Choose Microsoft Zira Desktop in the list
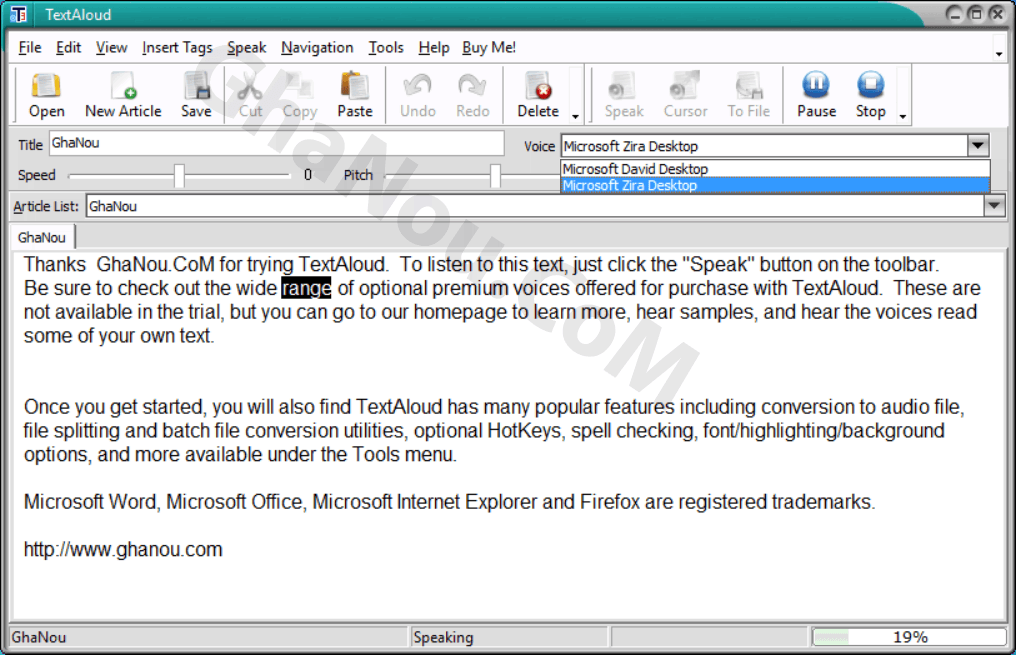Viewport: 1016px width, 655px height. tap(775, 185)
